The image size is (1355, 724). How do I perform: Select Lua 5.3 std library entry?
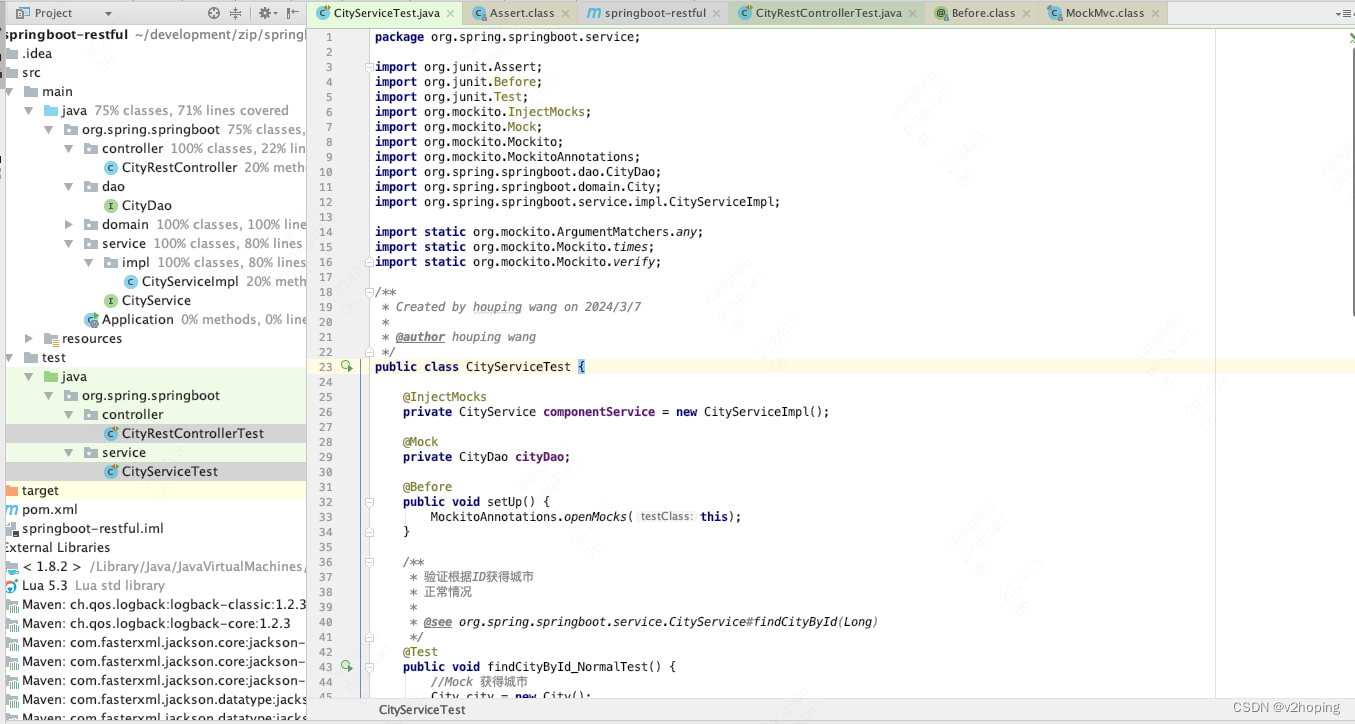coord(93,586)
